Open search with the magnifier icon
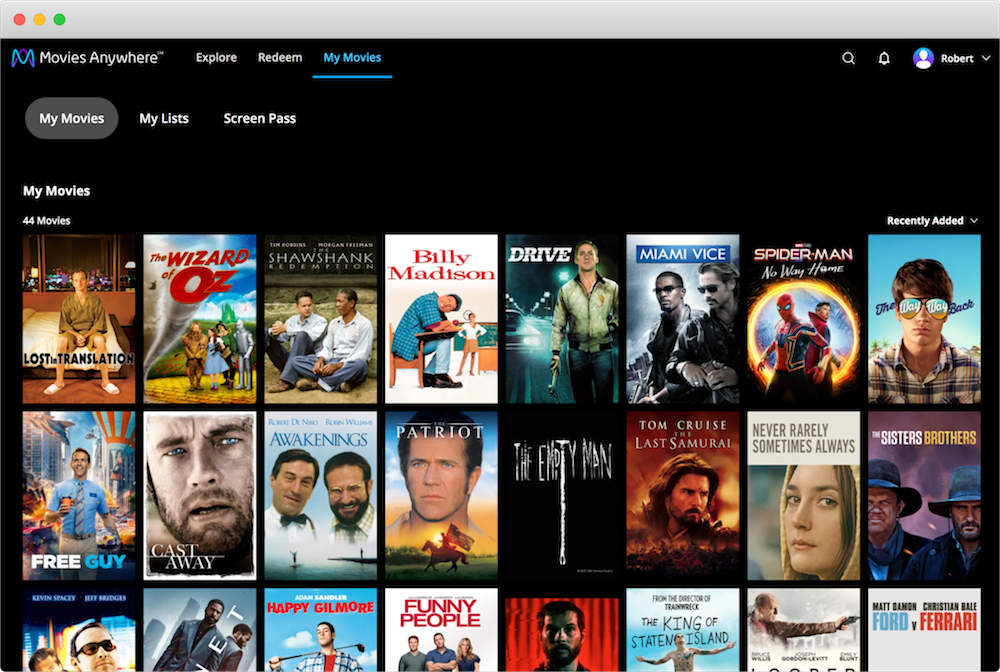 (848, 59)
